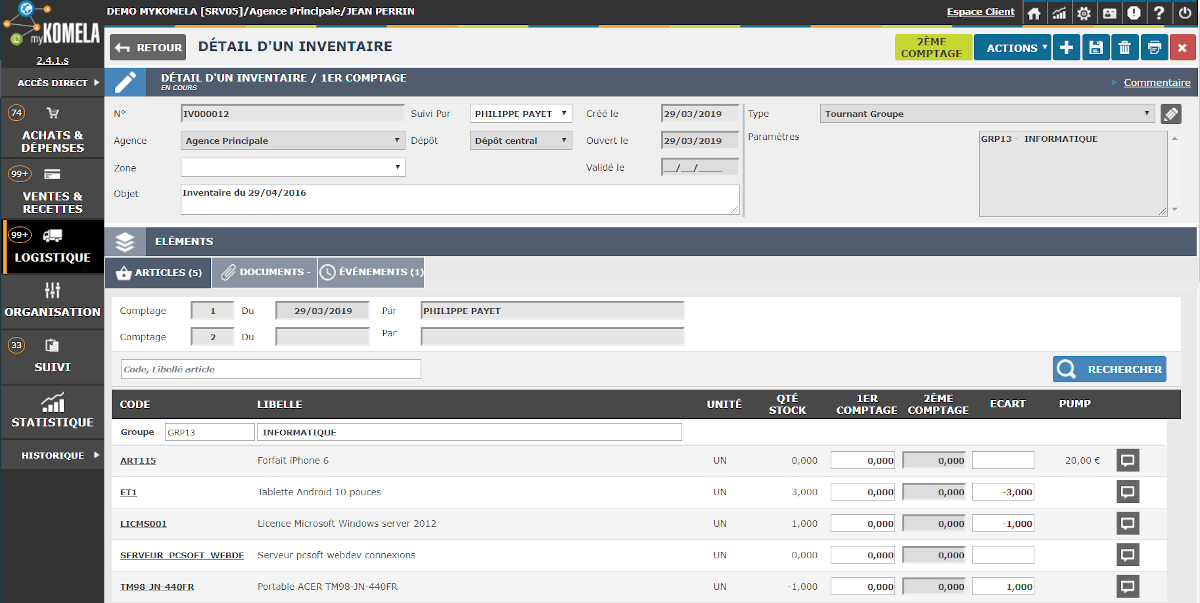Click version link 2.4.1.s
This screenshot has height=603, width=1200.
[52, 60]
